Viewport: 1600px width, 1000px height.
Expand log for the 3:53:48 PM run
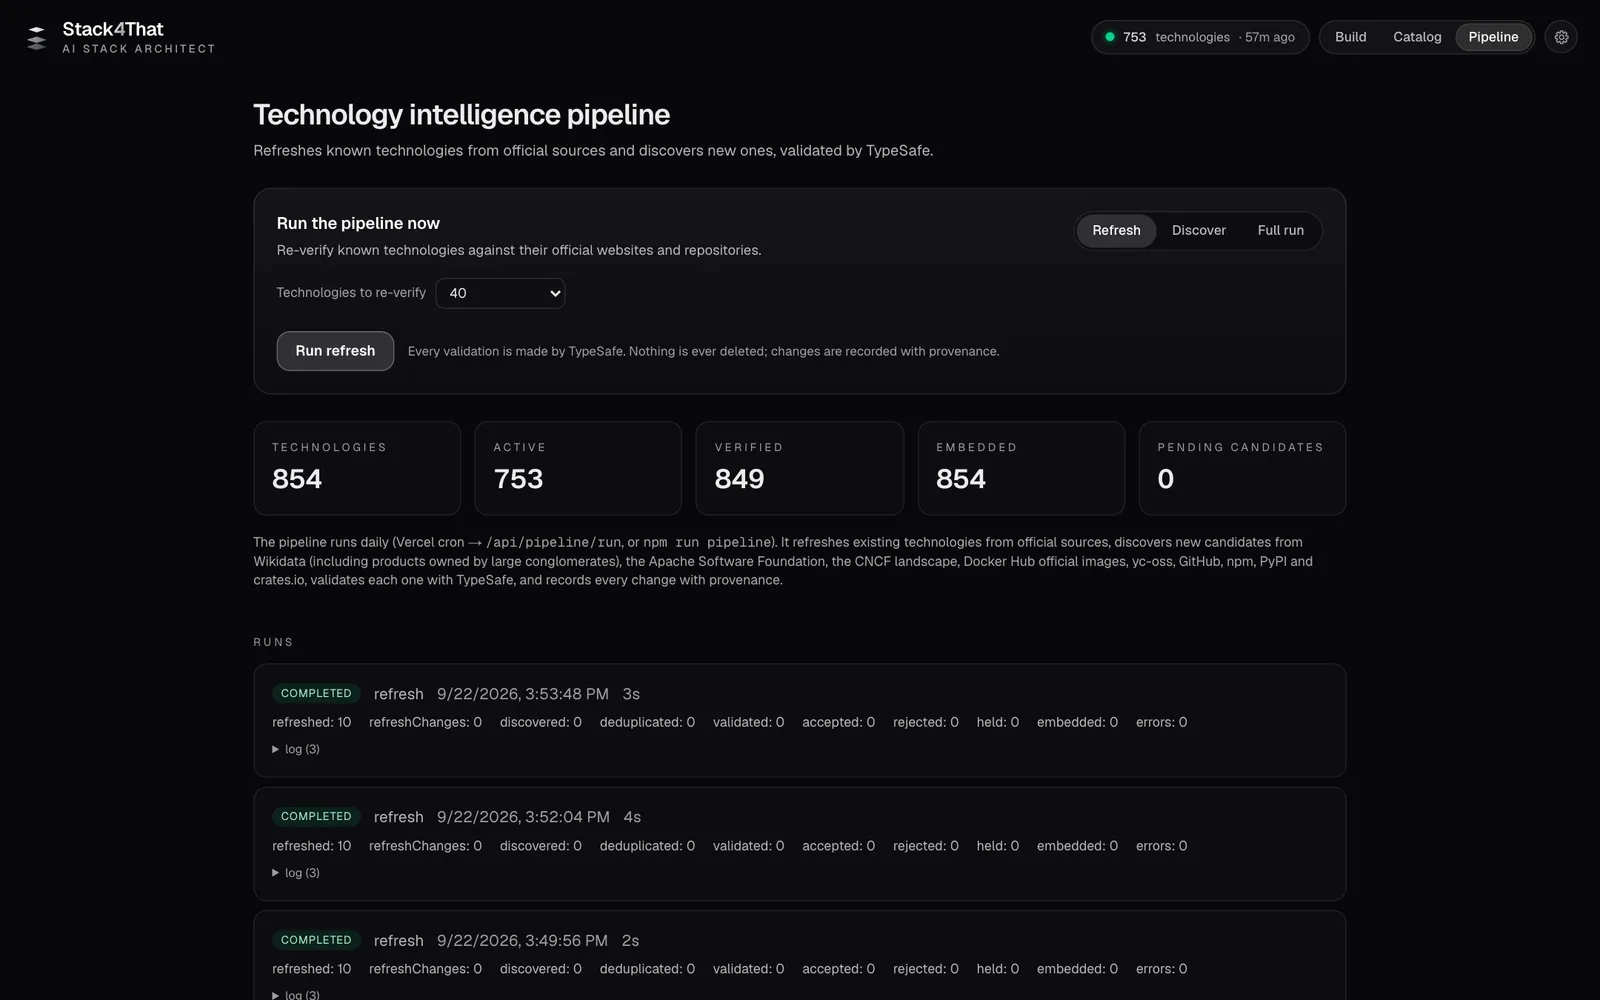(x=296, y=749)
